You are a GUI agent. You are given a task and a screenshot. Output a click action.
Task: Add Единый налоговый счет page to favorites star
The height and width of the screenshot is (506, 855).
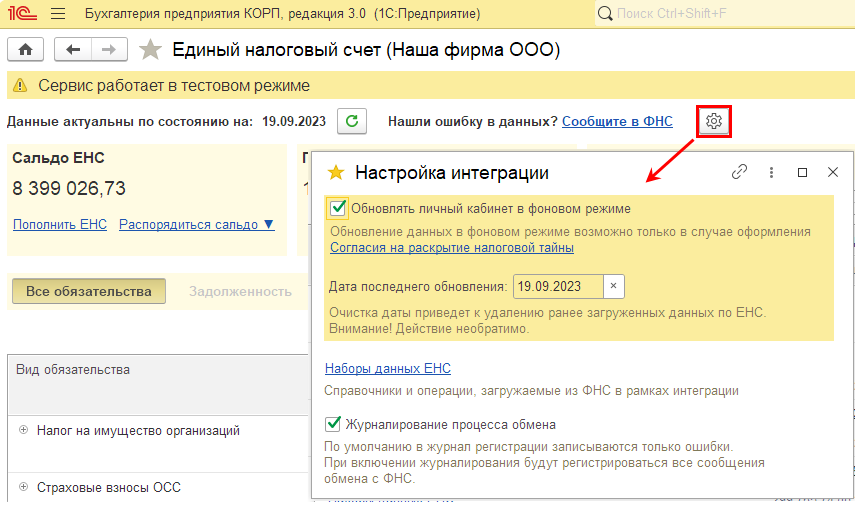click(150, 50)
